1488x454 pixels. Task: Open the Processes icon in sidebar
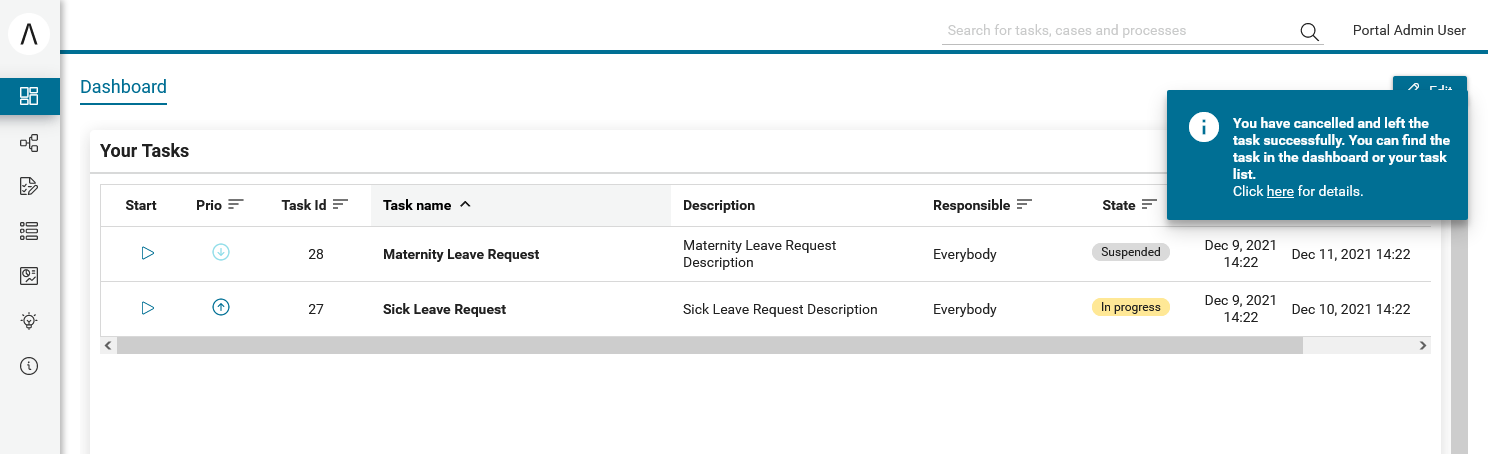[x=29, y=143]
